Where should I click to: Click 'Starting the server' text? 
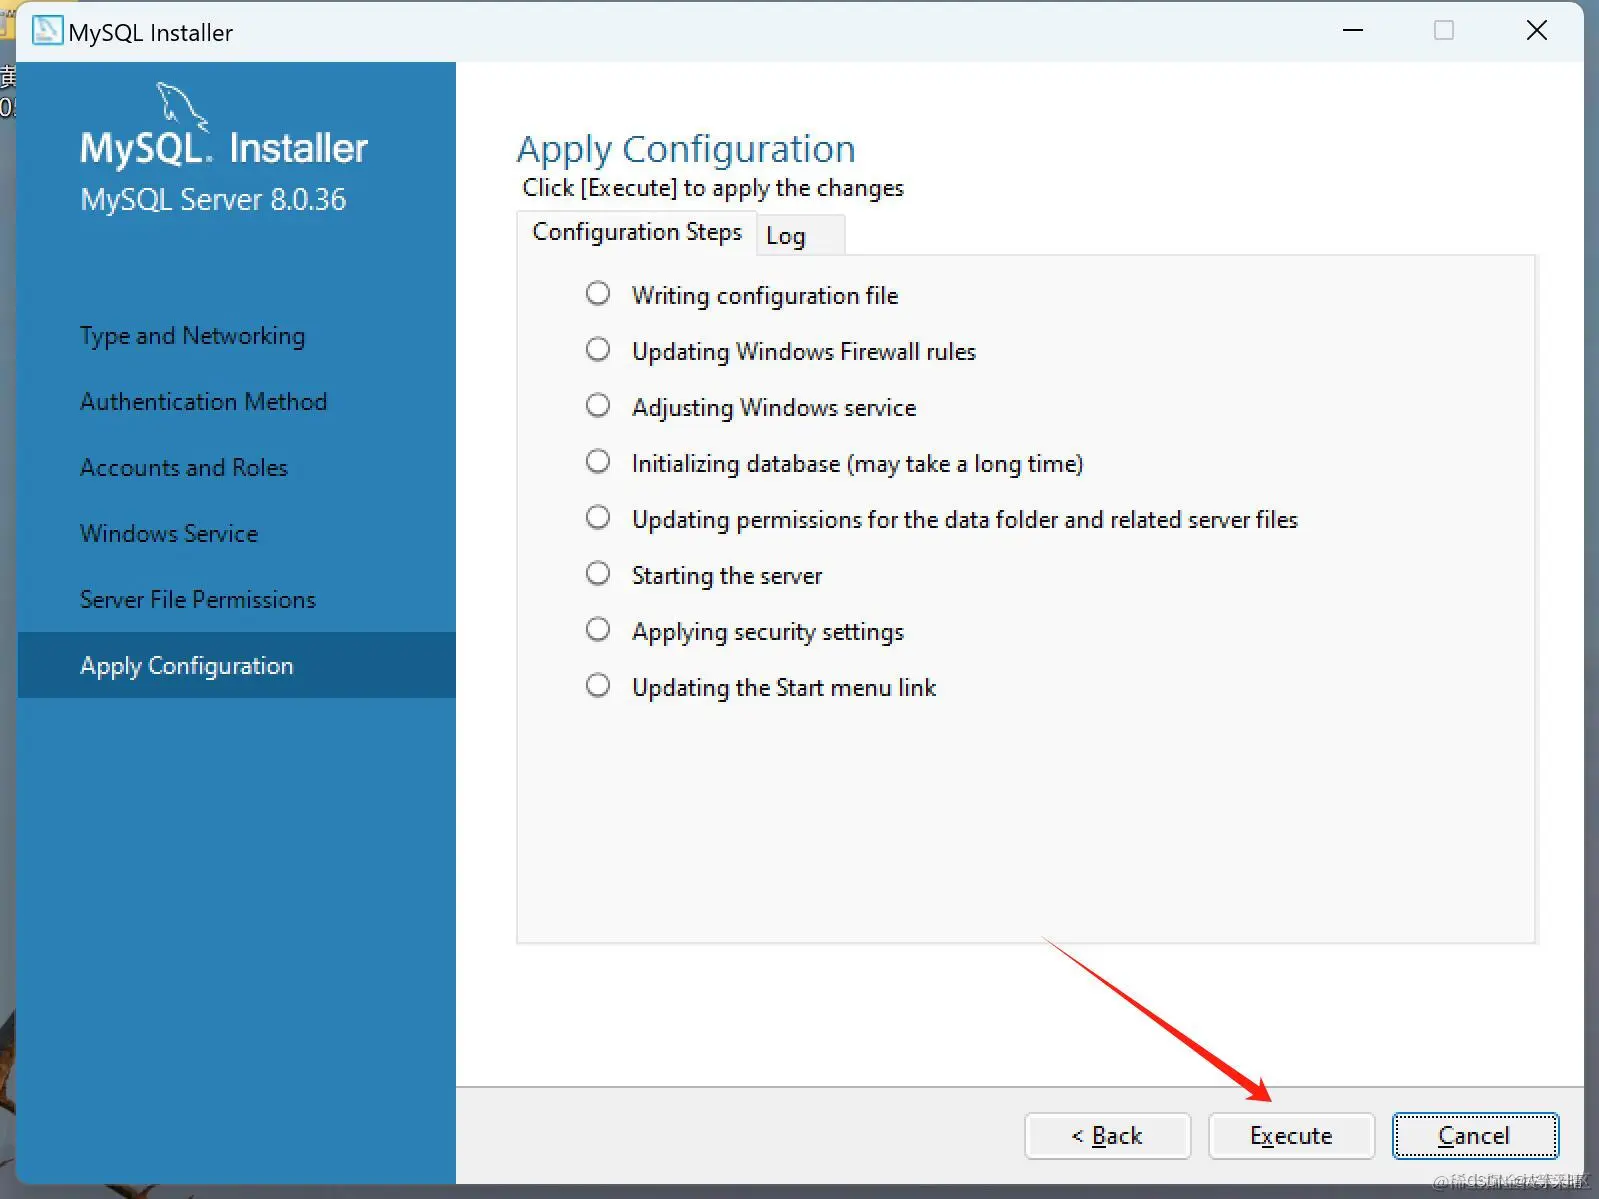click(727, 576)
